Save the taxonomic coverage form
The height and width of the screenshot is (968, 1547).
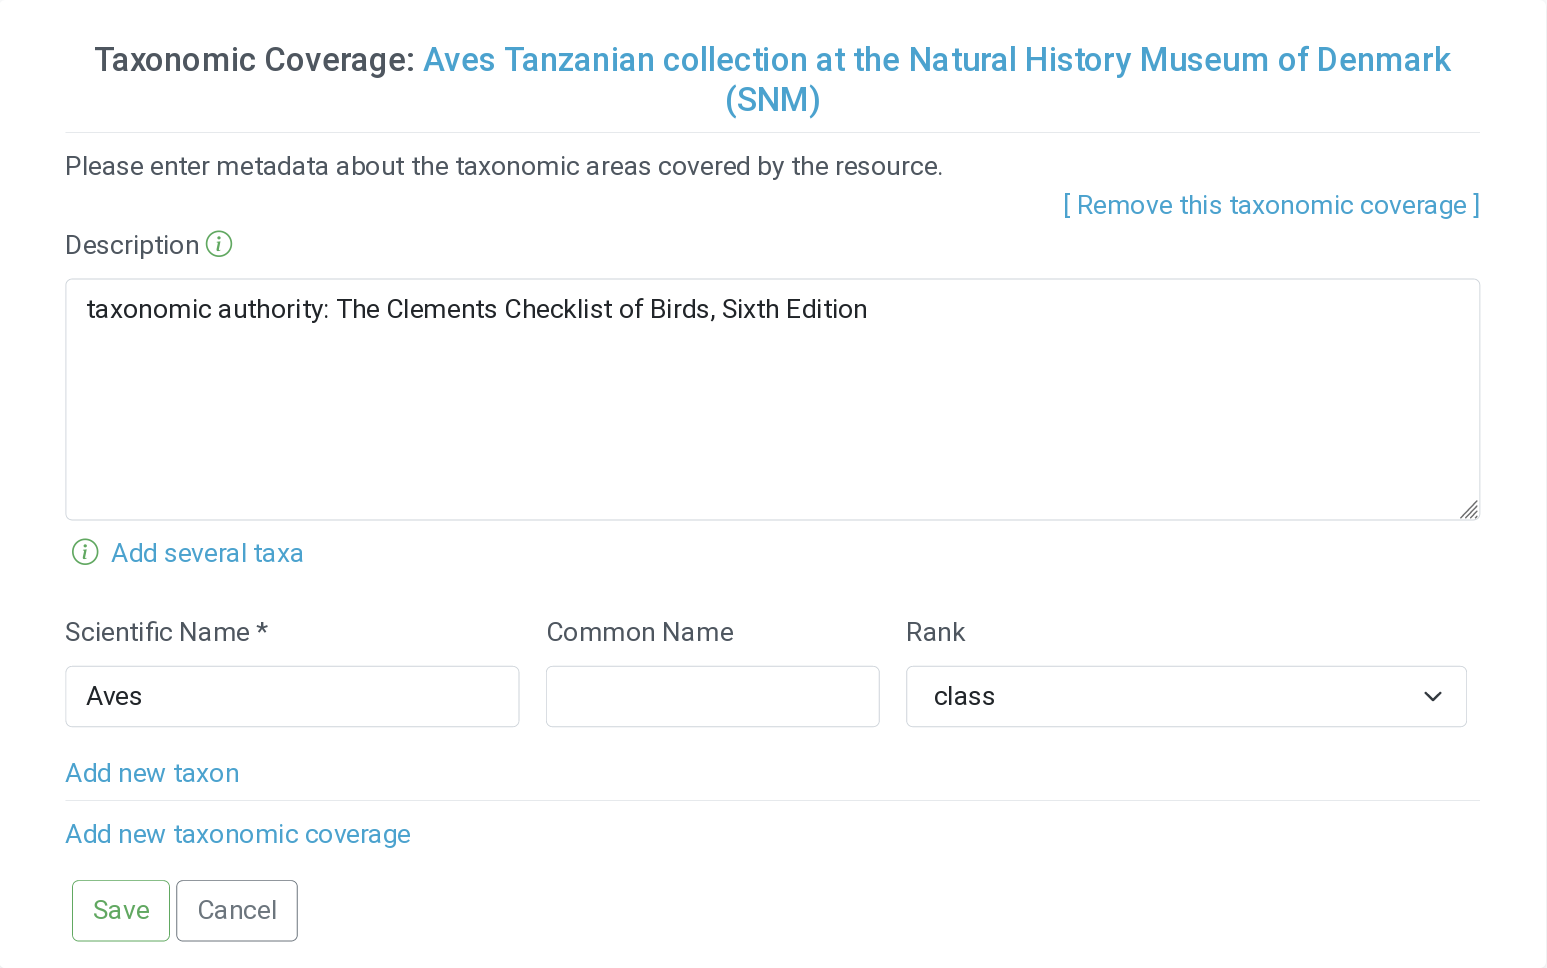pos(121,910)
